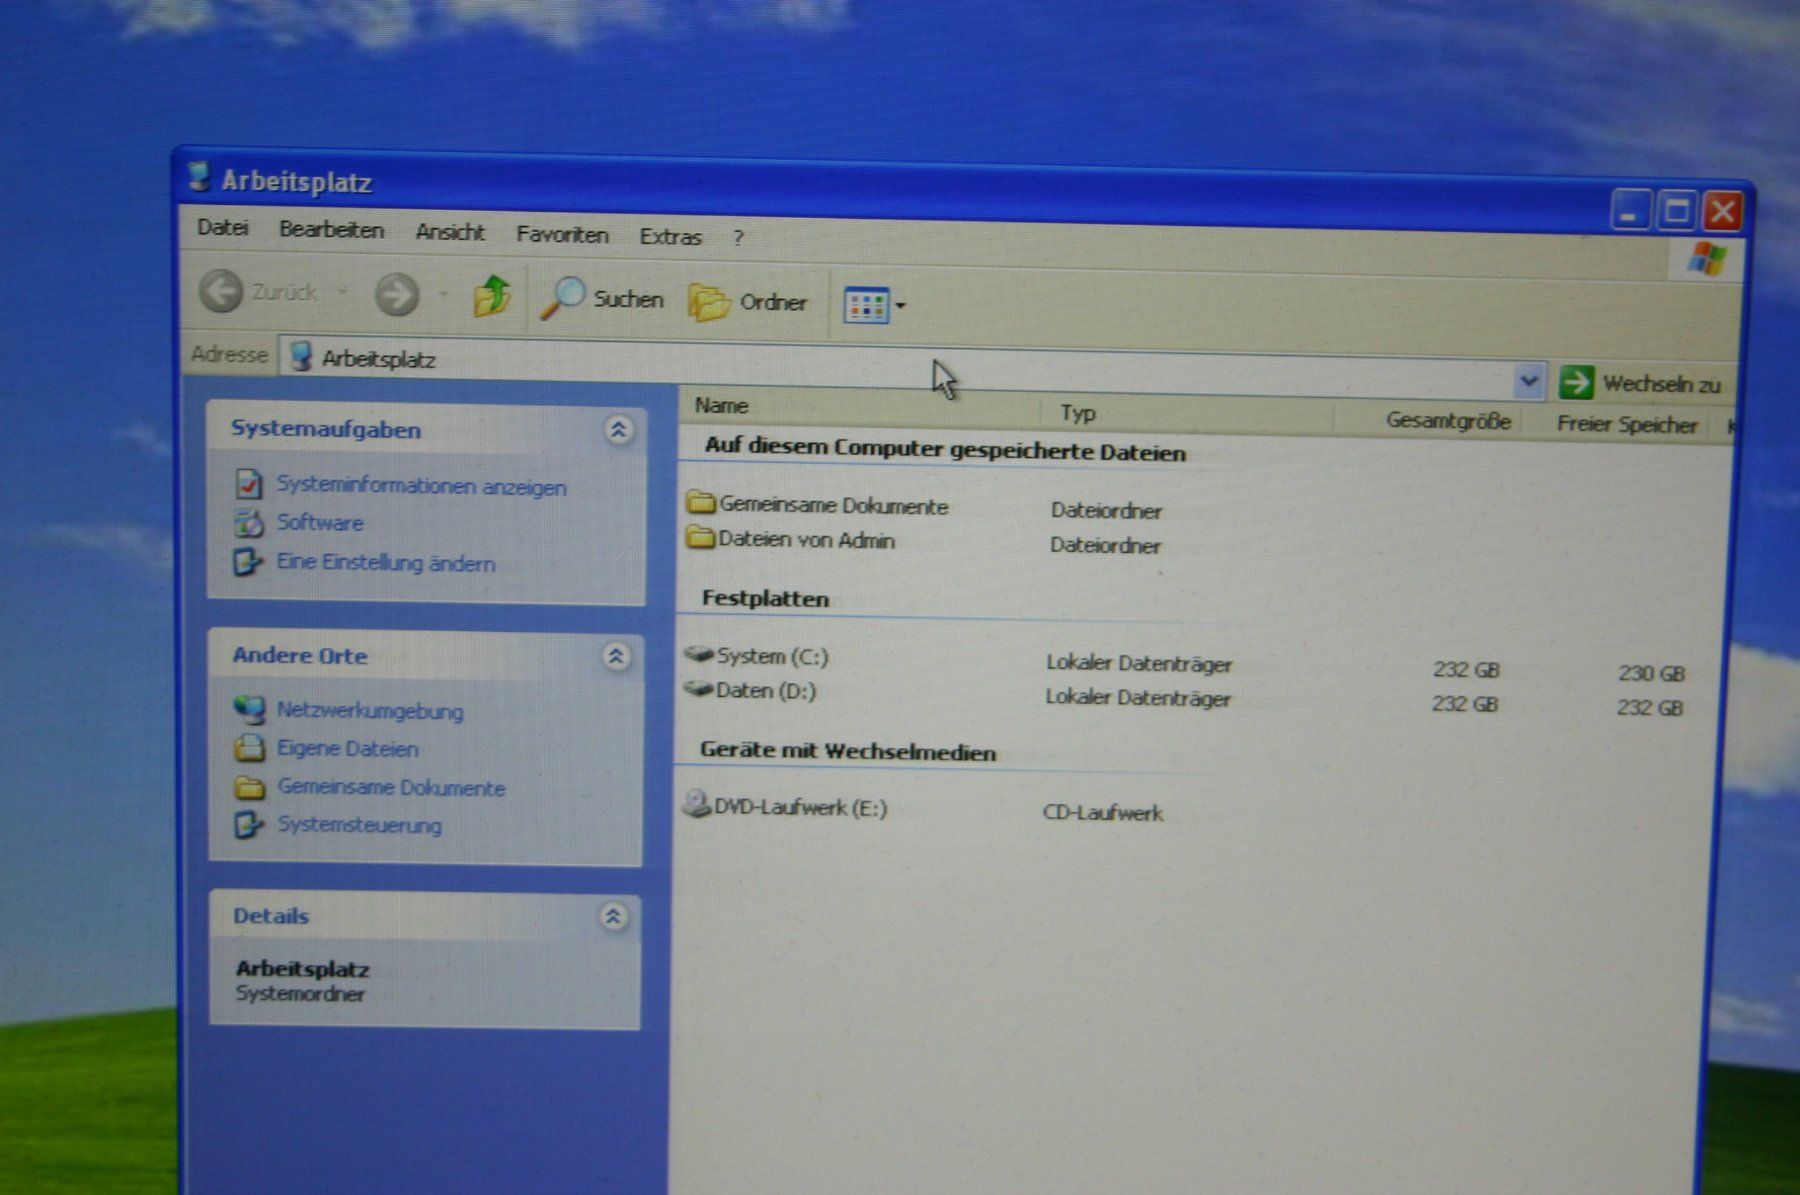Open the back history dropdown arrow
The height and width of the screenshot is (1195, 1800).
coord(343,292)
